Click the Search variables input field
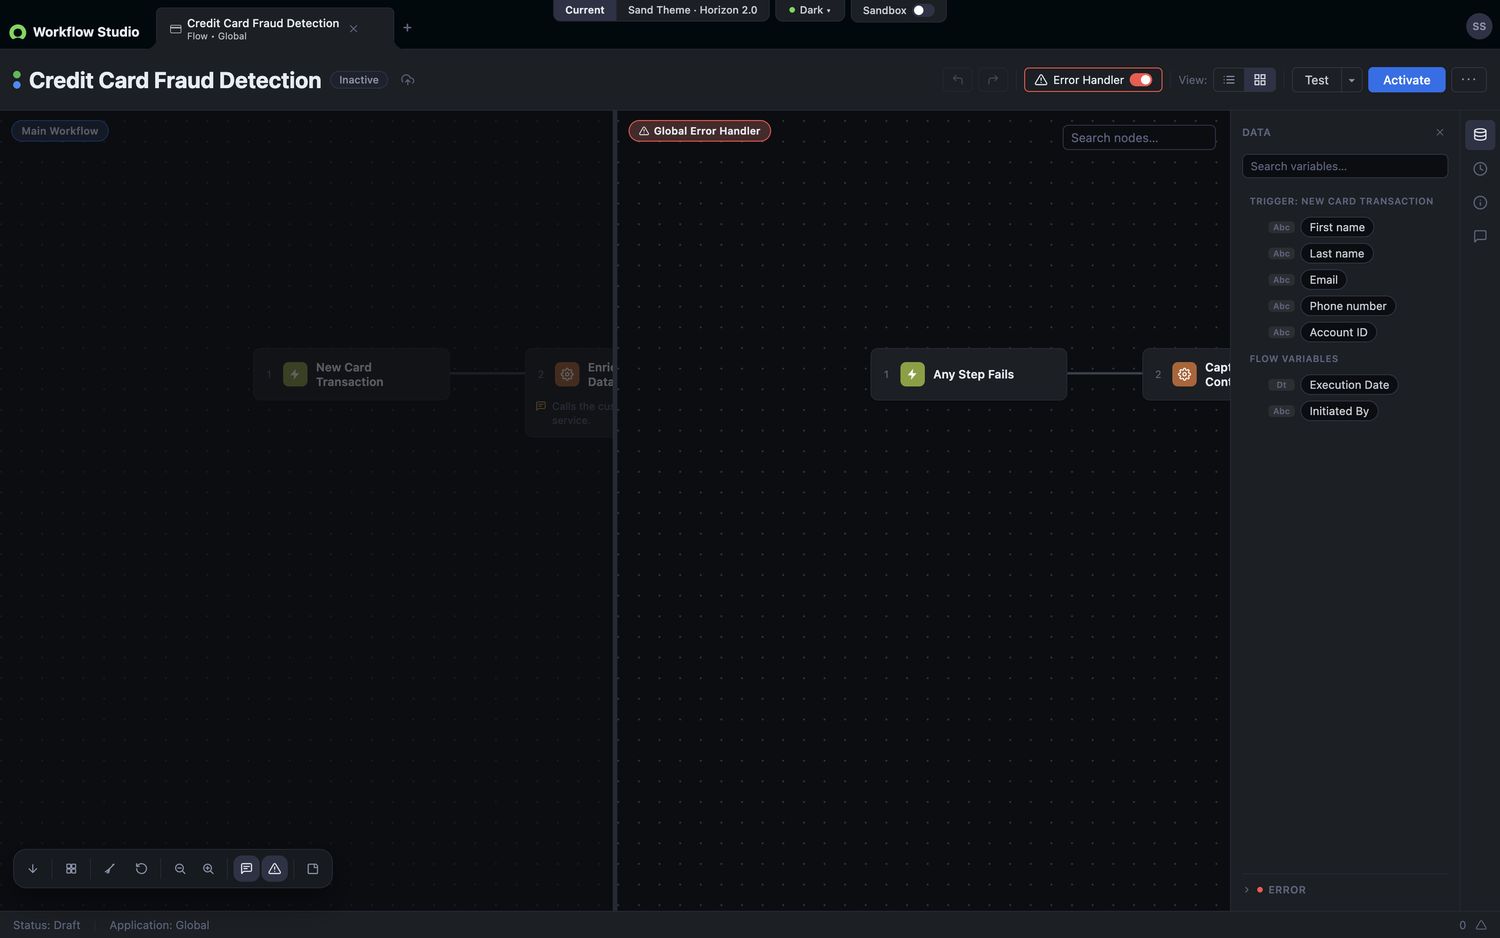Viewport: 1500px width, 938px height. pyautogui.click(x=1345, y=166)
